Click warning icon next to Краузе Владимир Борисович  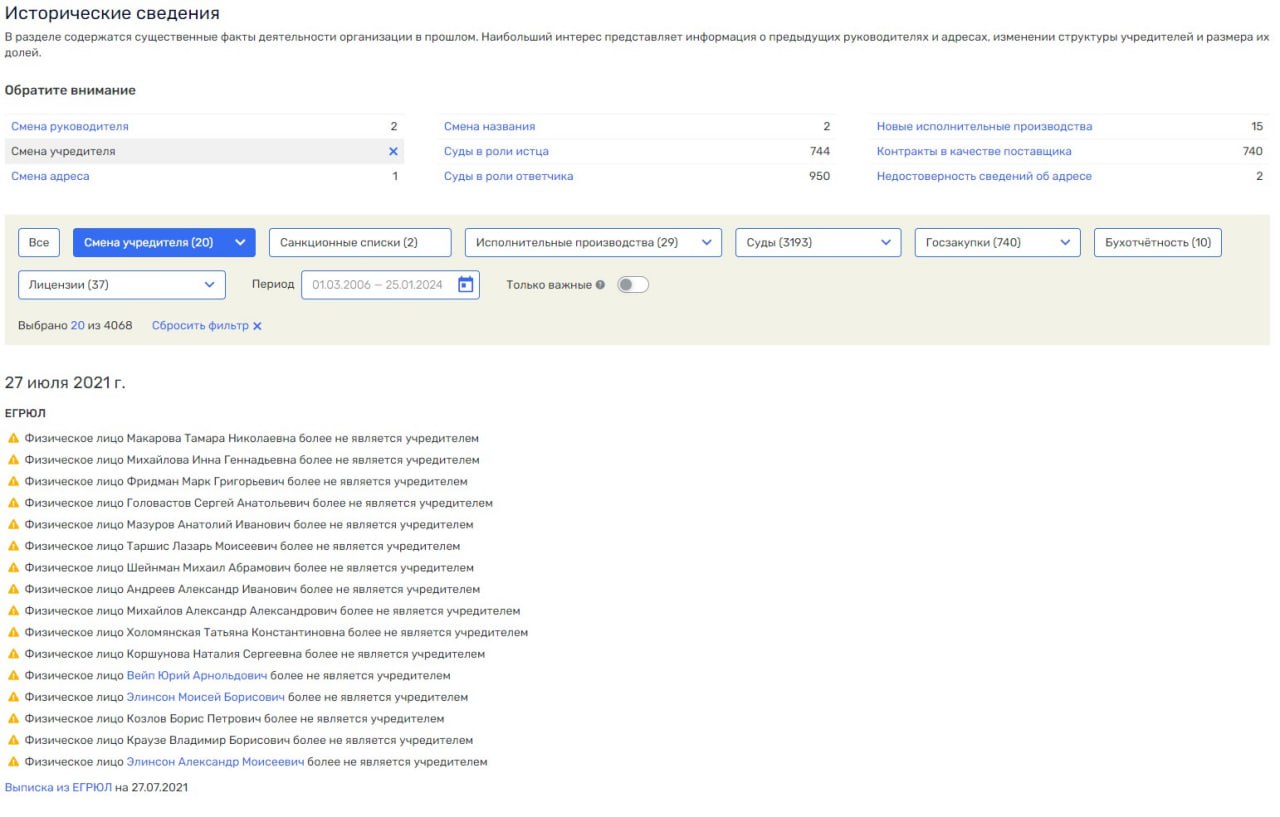13,741
